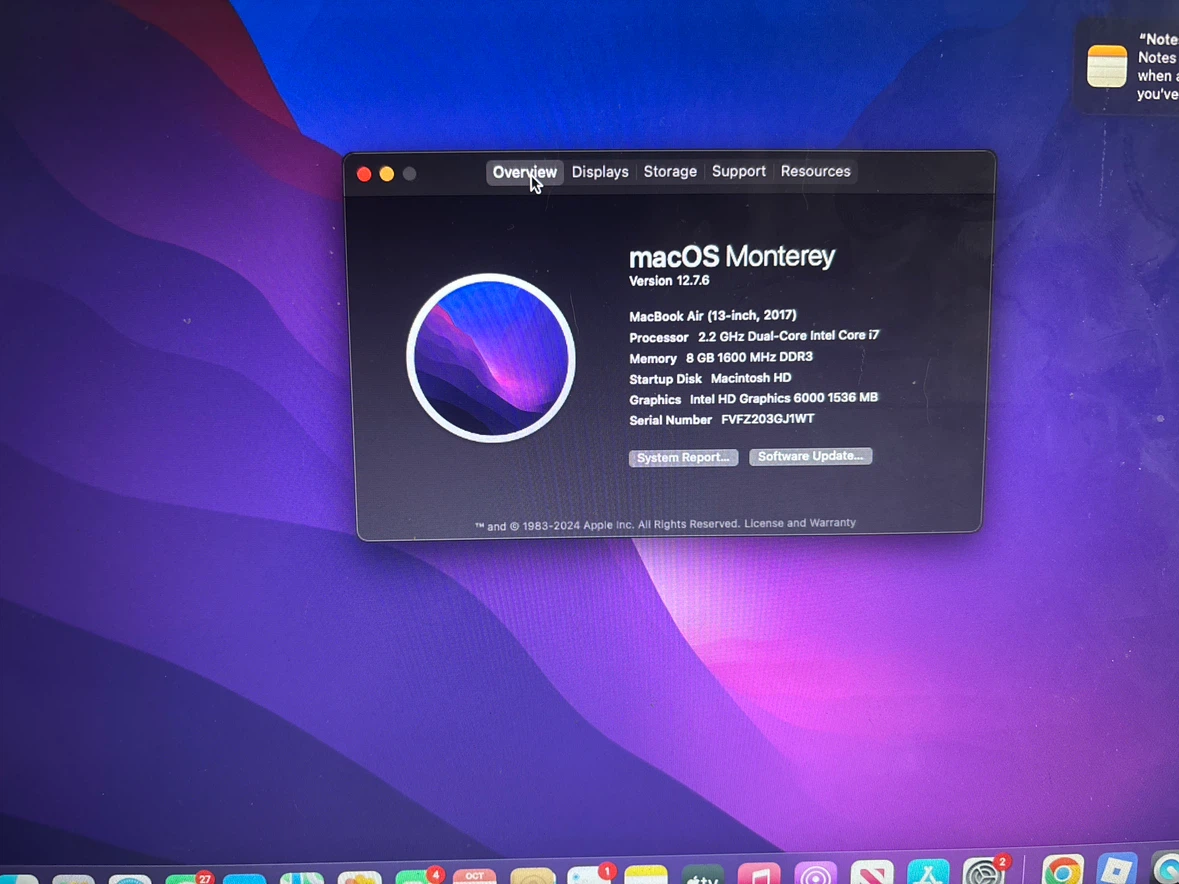The height and width of the screenshot is (884, 1179).
Task: Open the Calendar icon showing OCT
Action: click(x=474, y=876)
